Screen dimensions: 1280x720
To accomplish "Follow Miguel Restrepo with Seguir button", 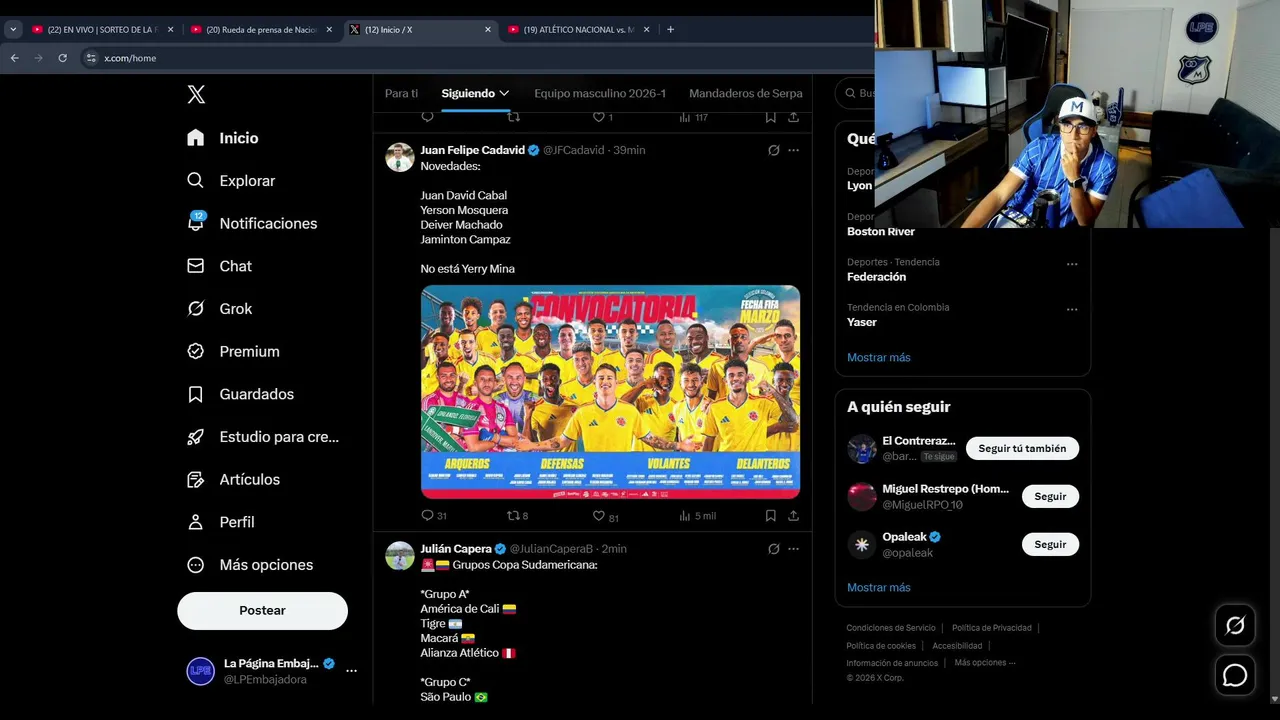I will 1050,496.
